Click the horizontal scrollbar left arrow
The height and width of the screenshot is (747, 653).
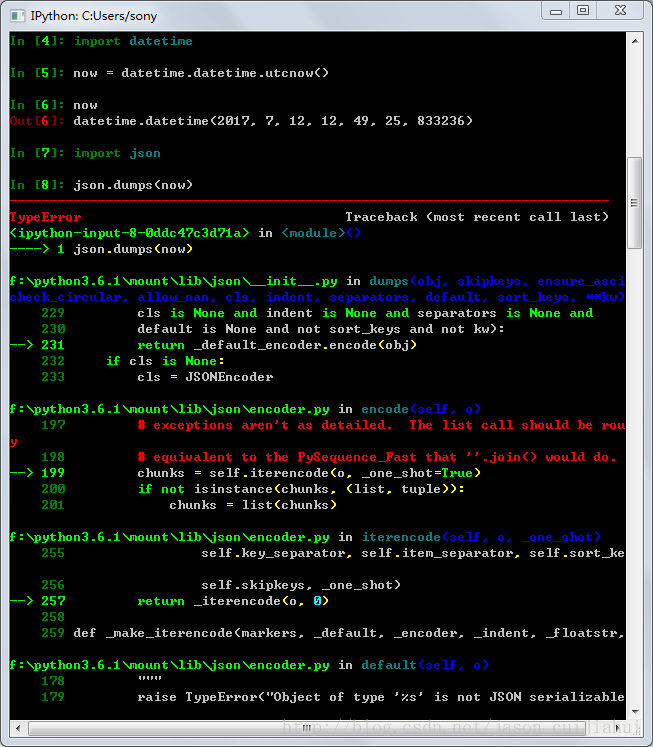click(18, 728)
